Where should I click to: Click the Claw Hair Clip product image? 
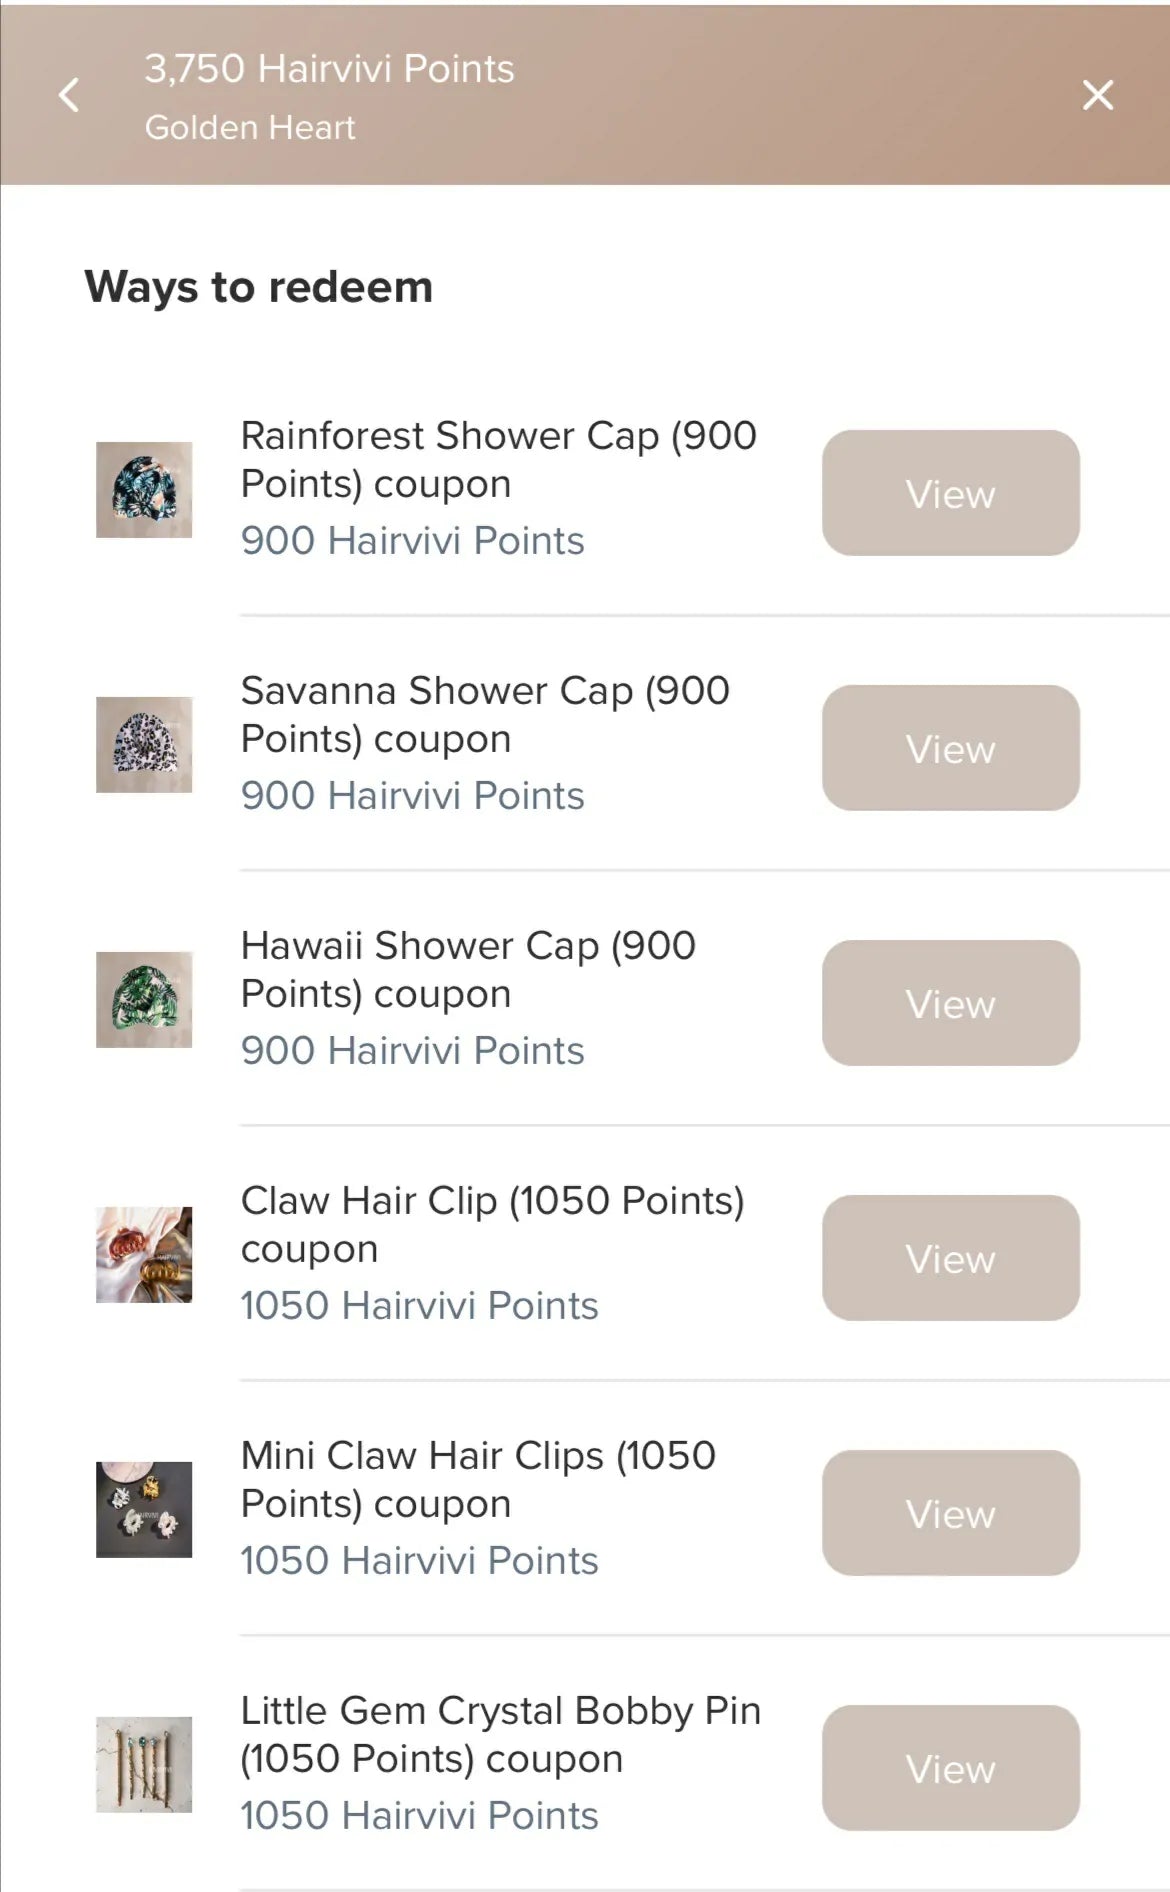click(144, 1255)
